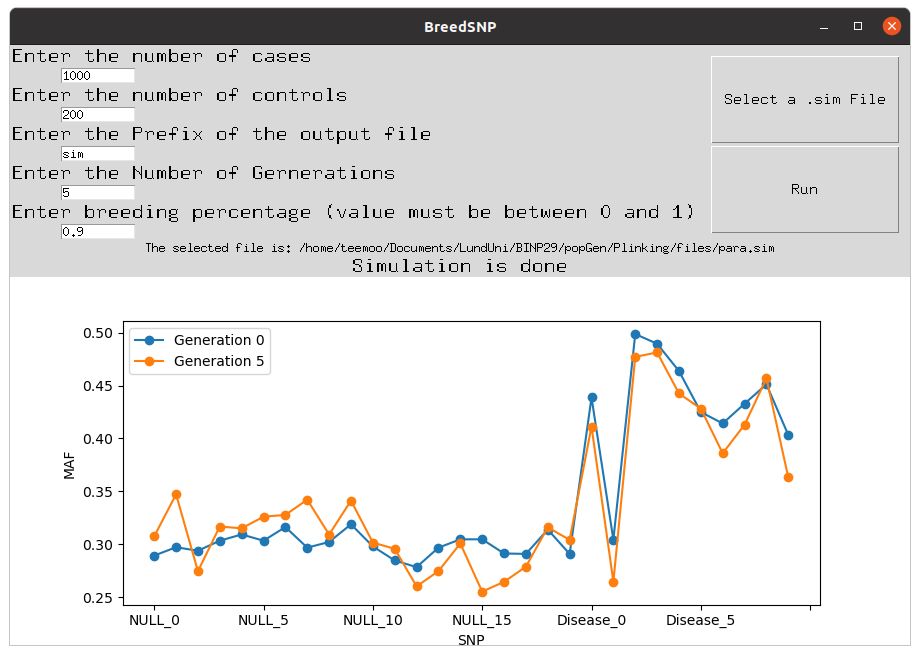Image resolution: width=920 pixels, height=655 pixels.
Task: Click the blue line swatch in the legend
Action: pos(150,339)
